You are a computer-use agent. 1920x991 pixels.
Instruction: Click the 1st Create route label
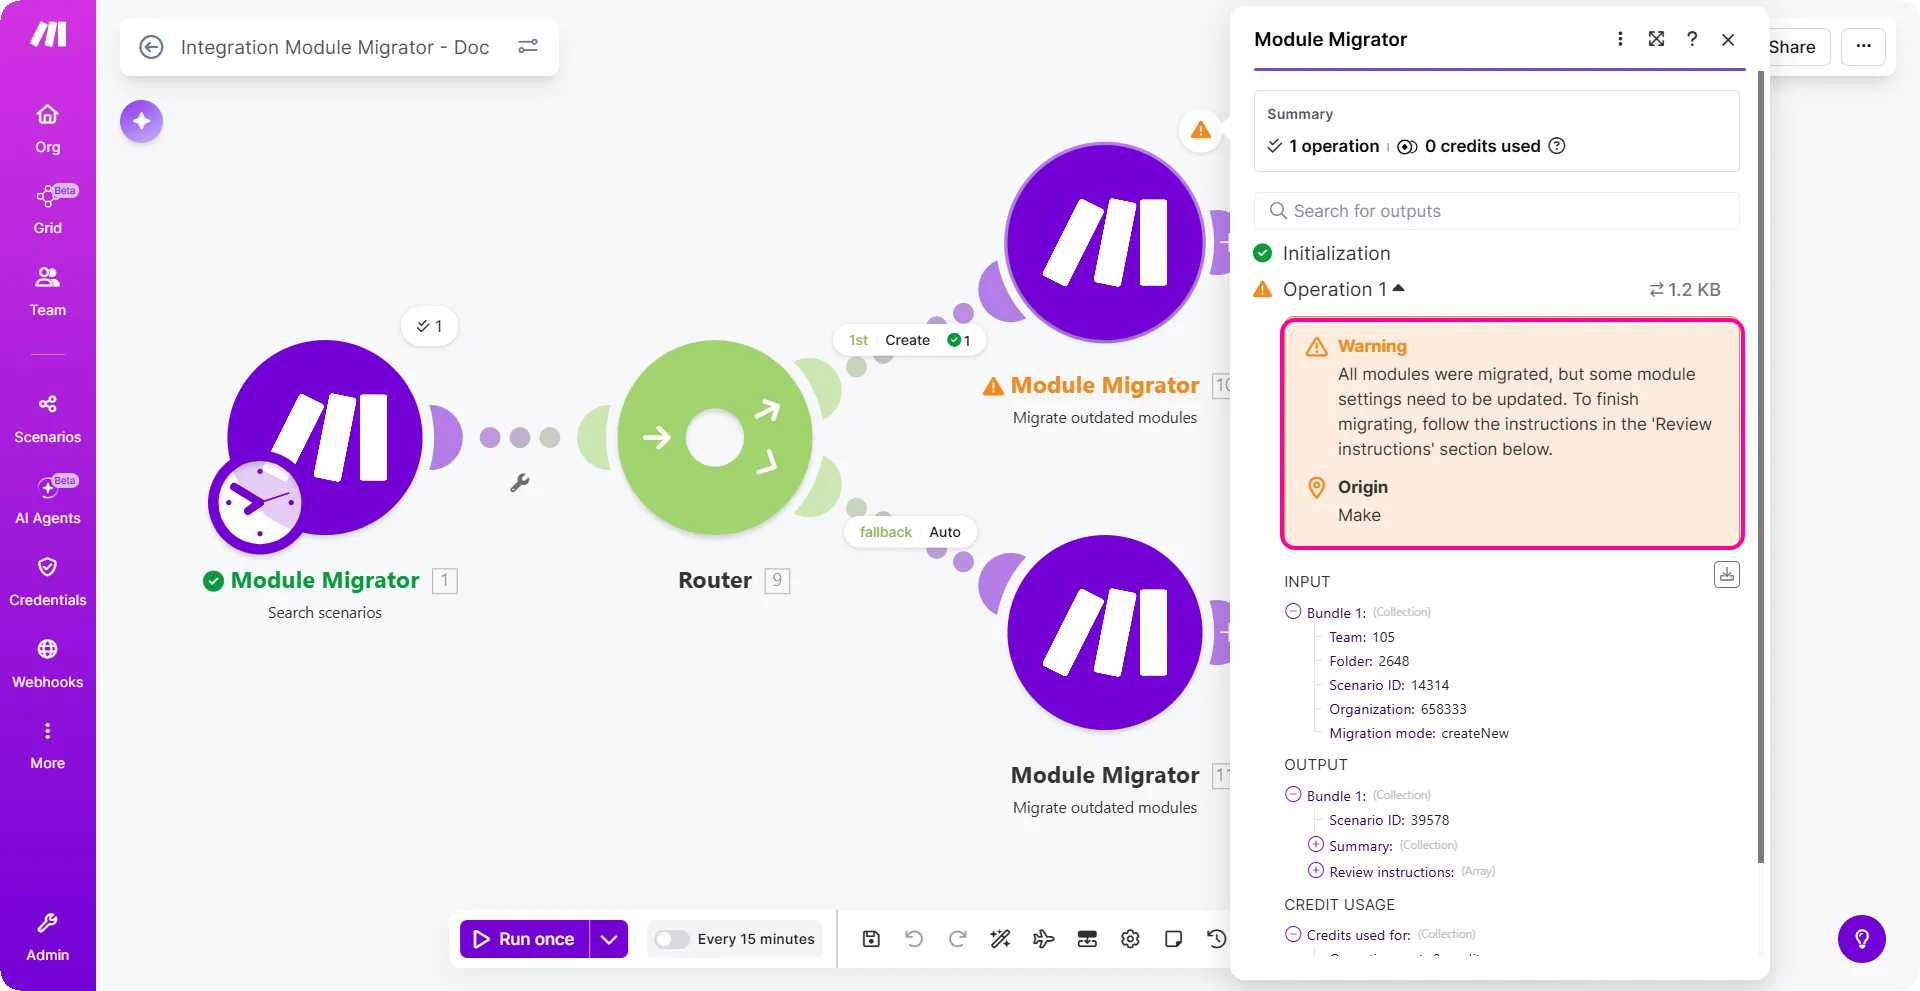(908, 340)
